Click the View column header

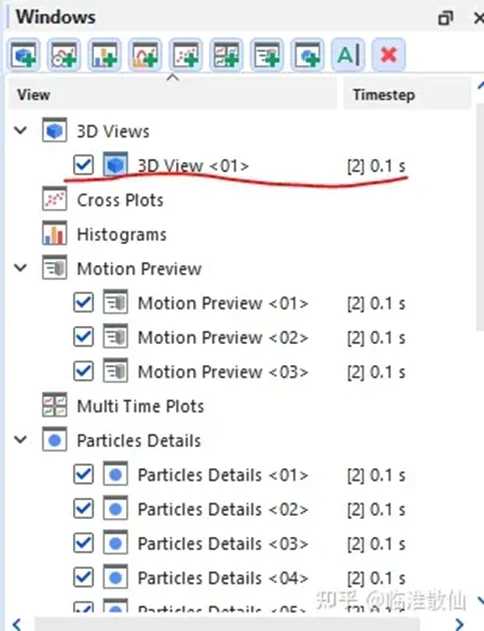pyautogui.click(x=172, y=95)
